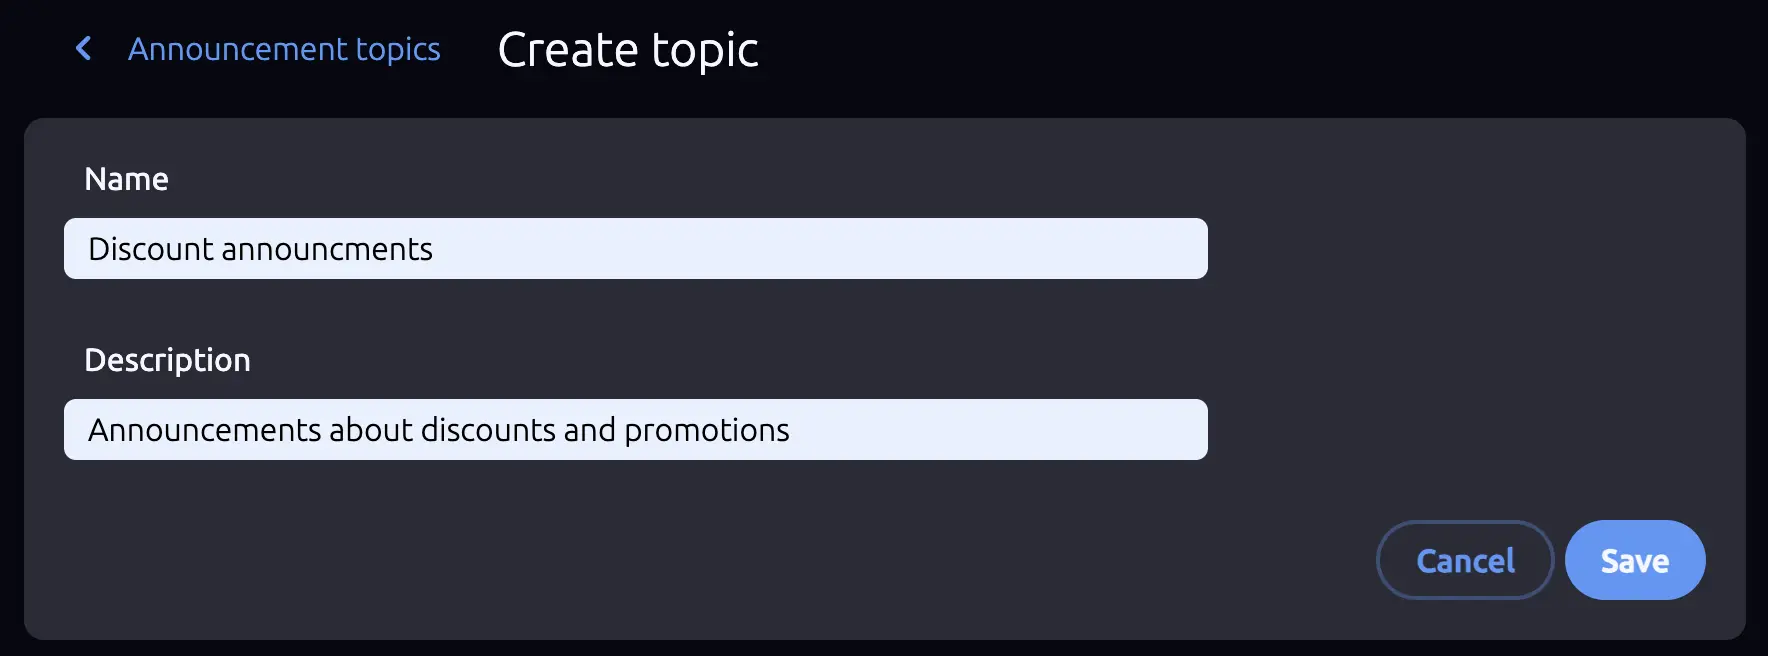Click the Name label
This screenshot has height=656, width=1768.
tap(127, 179)
